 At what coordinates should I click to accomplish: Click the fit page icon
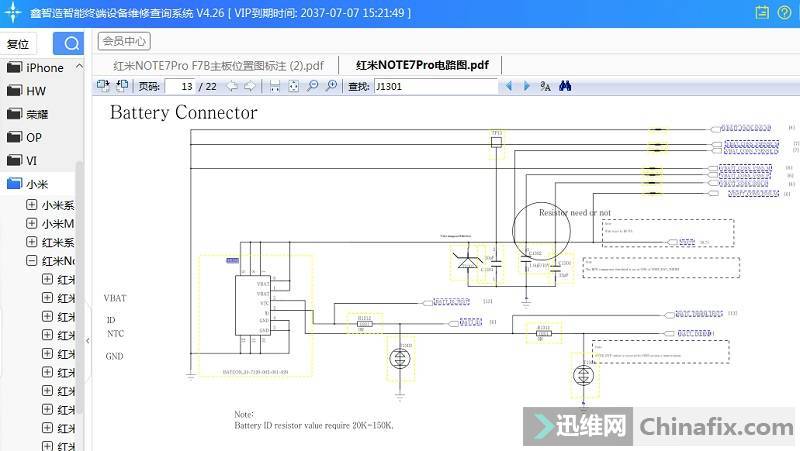coord(293,87)
